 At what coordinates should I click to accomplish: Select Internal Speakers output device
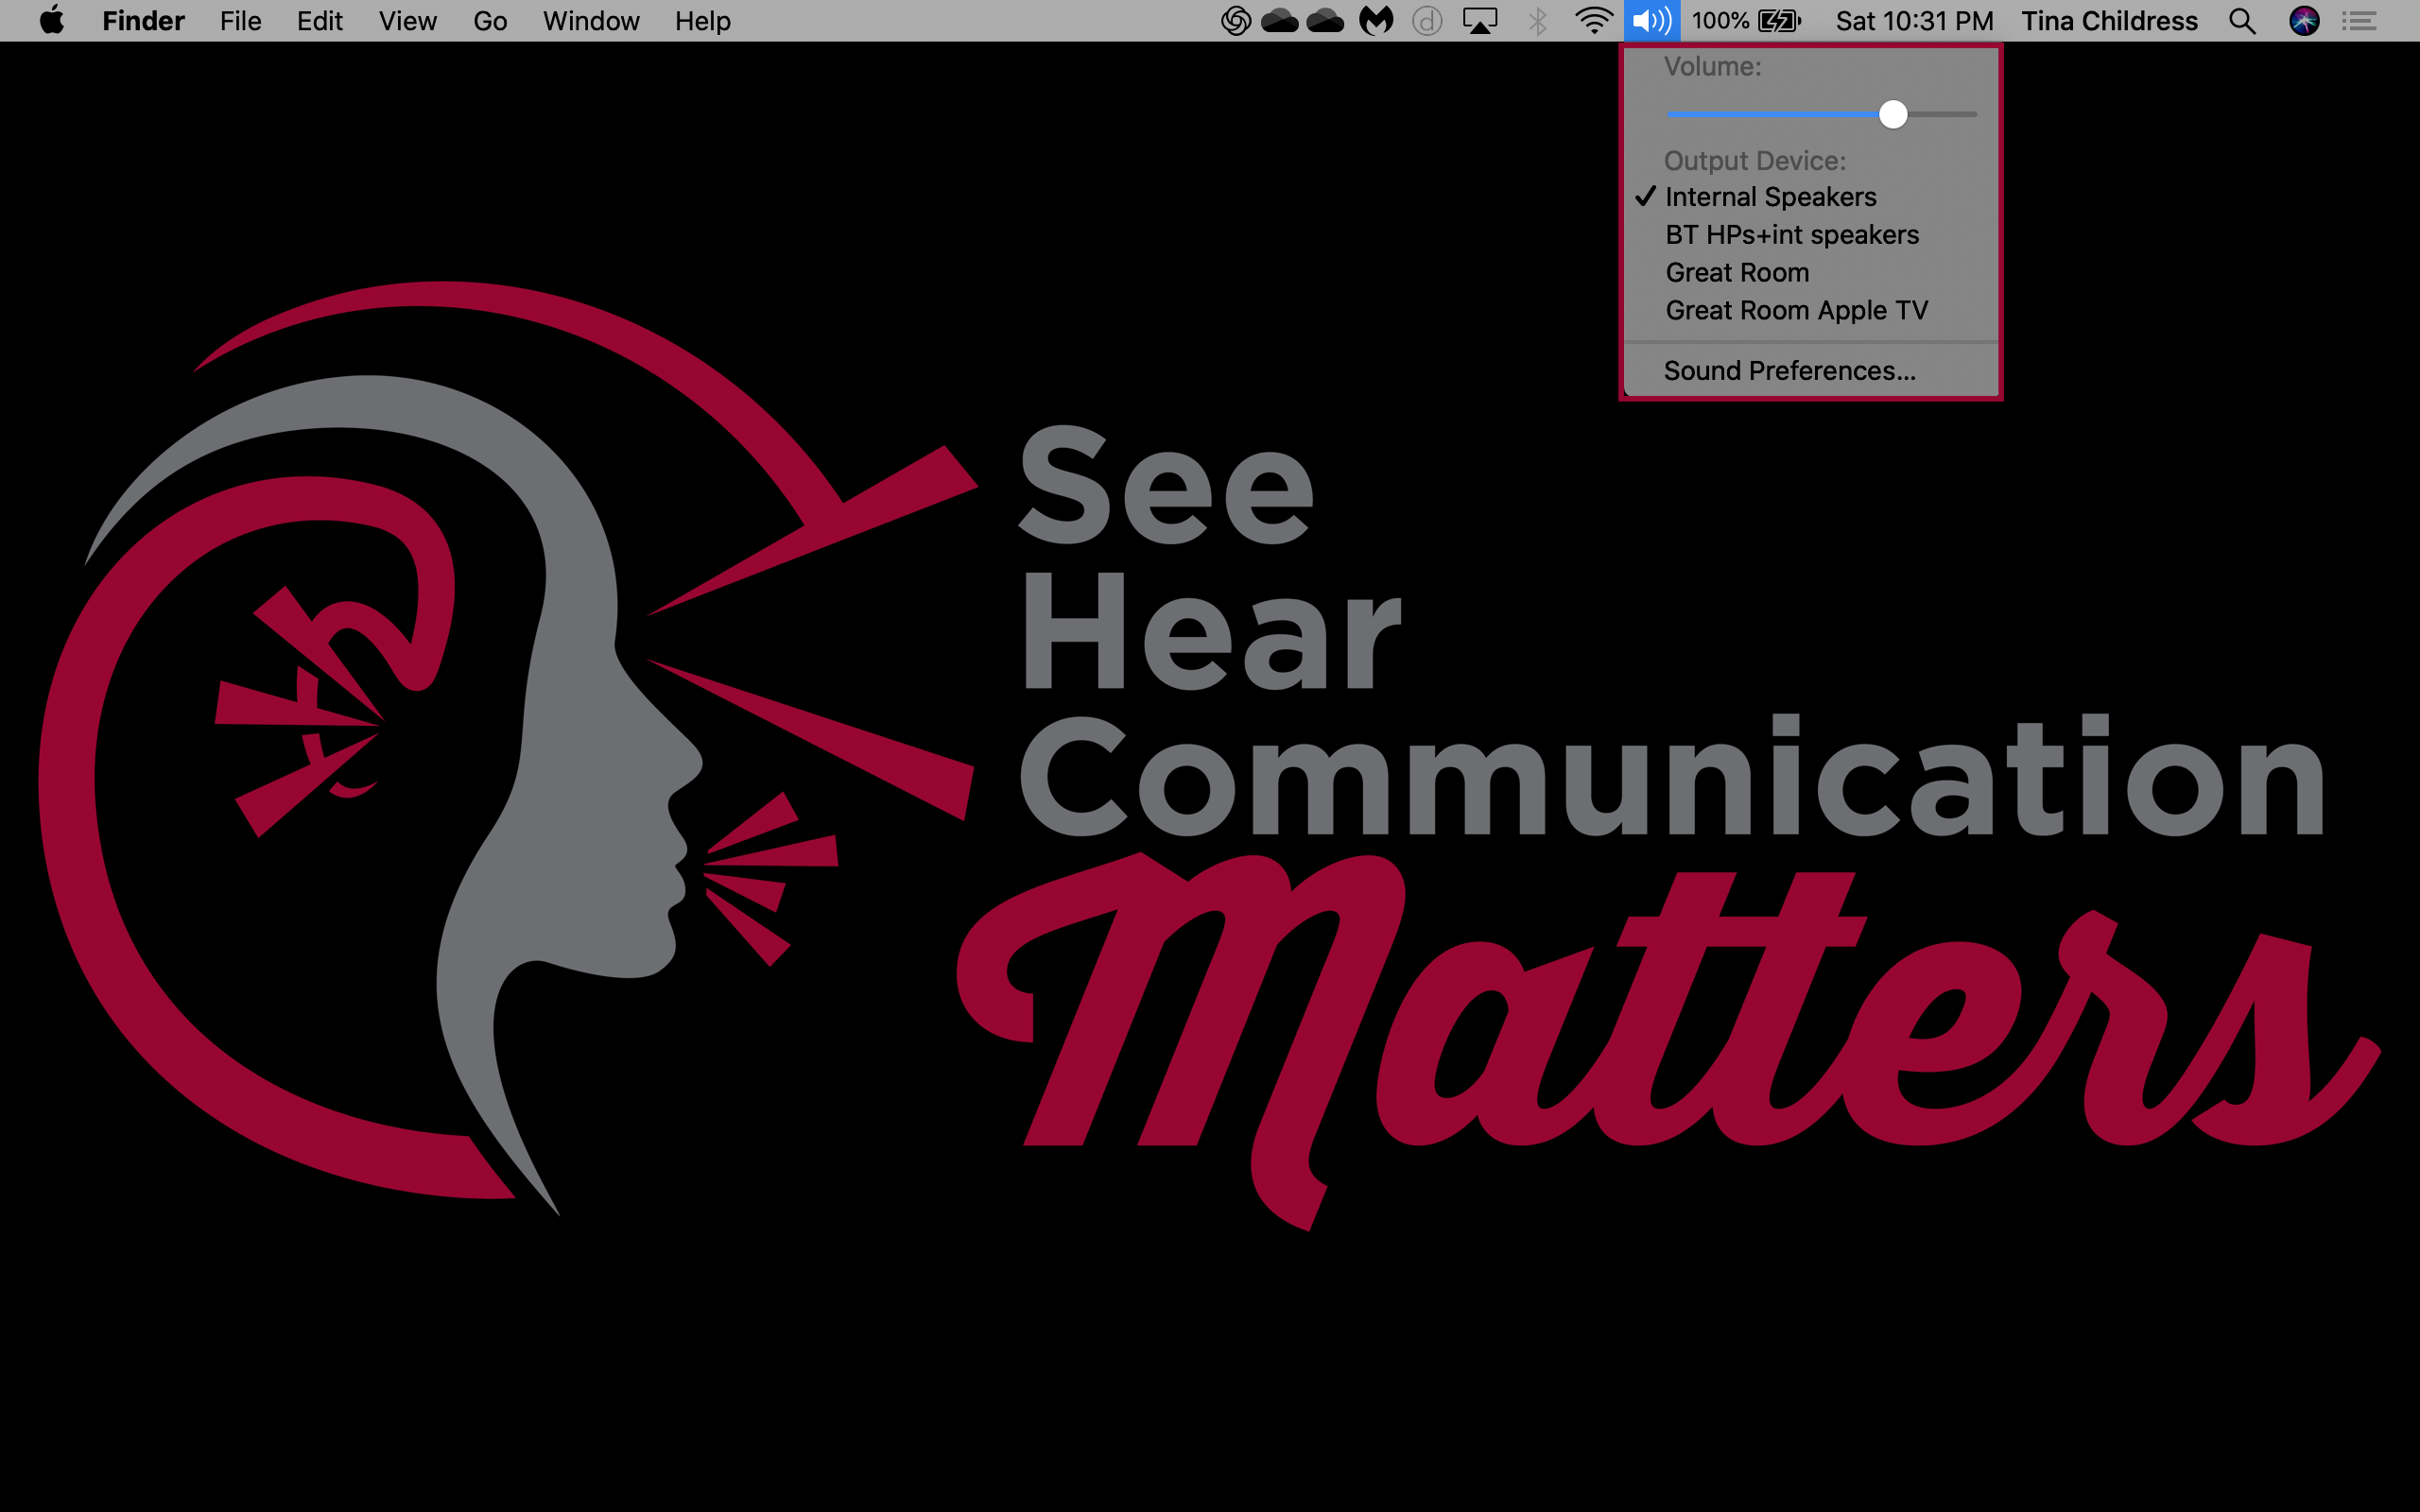click(1770, 197)
